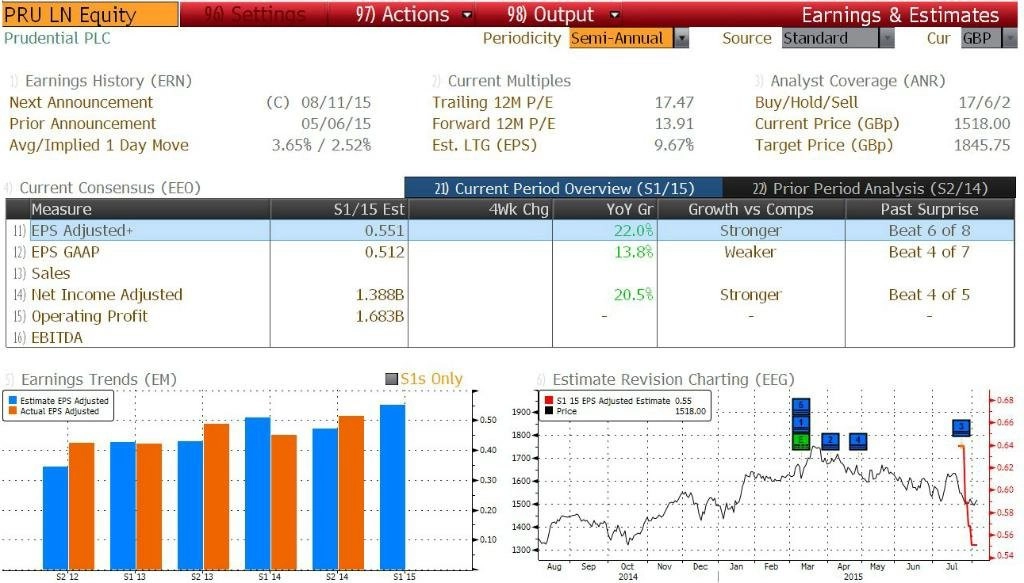1024x583 pixels.
Task: Click the Est. LTG (EPS) value 9.67%
Action: pyautogui.click(x=674, y=145)
